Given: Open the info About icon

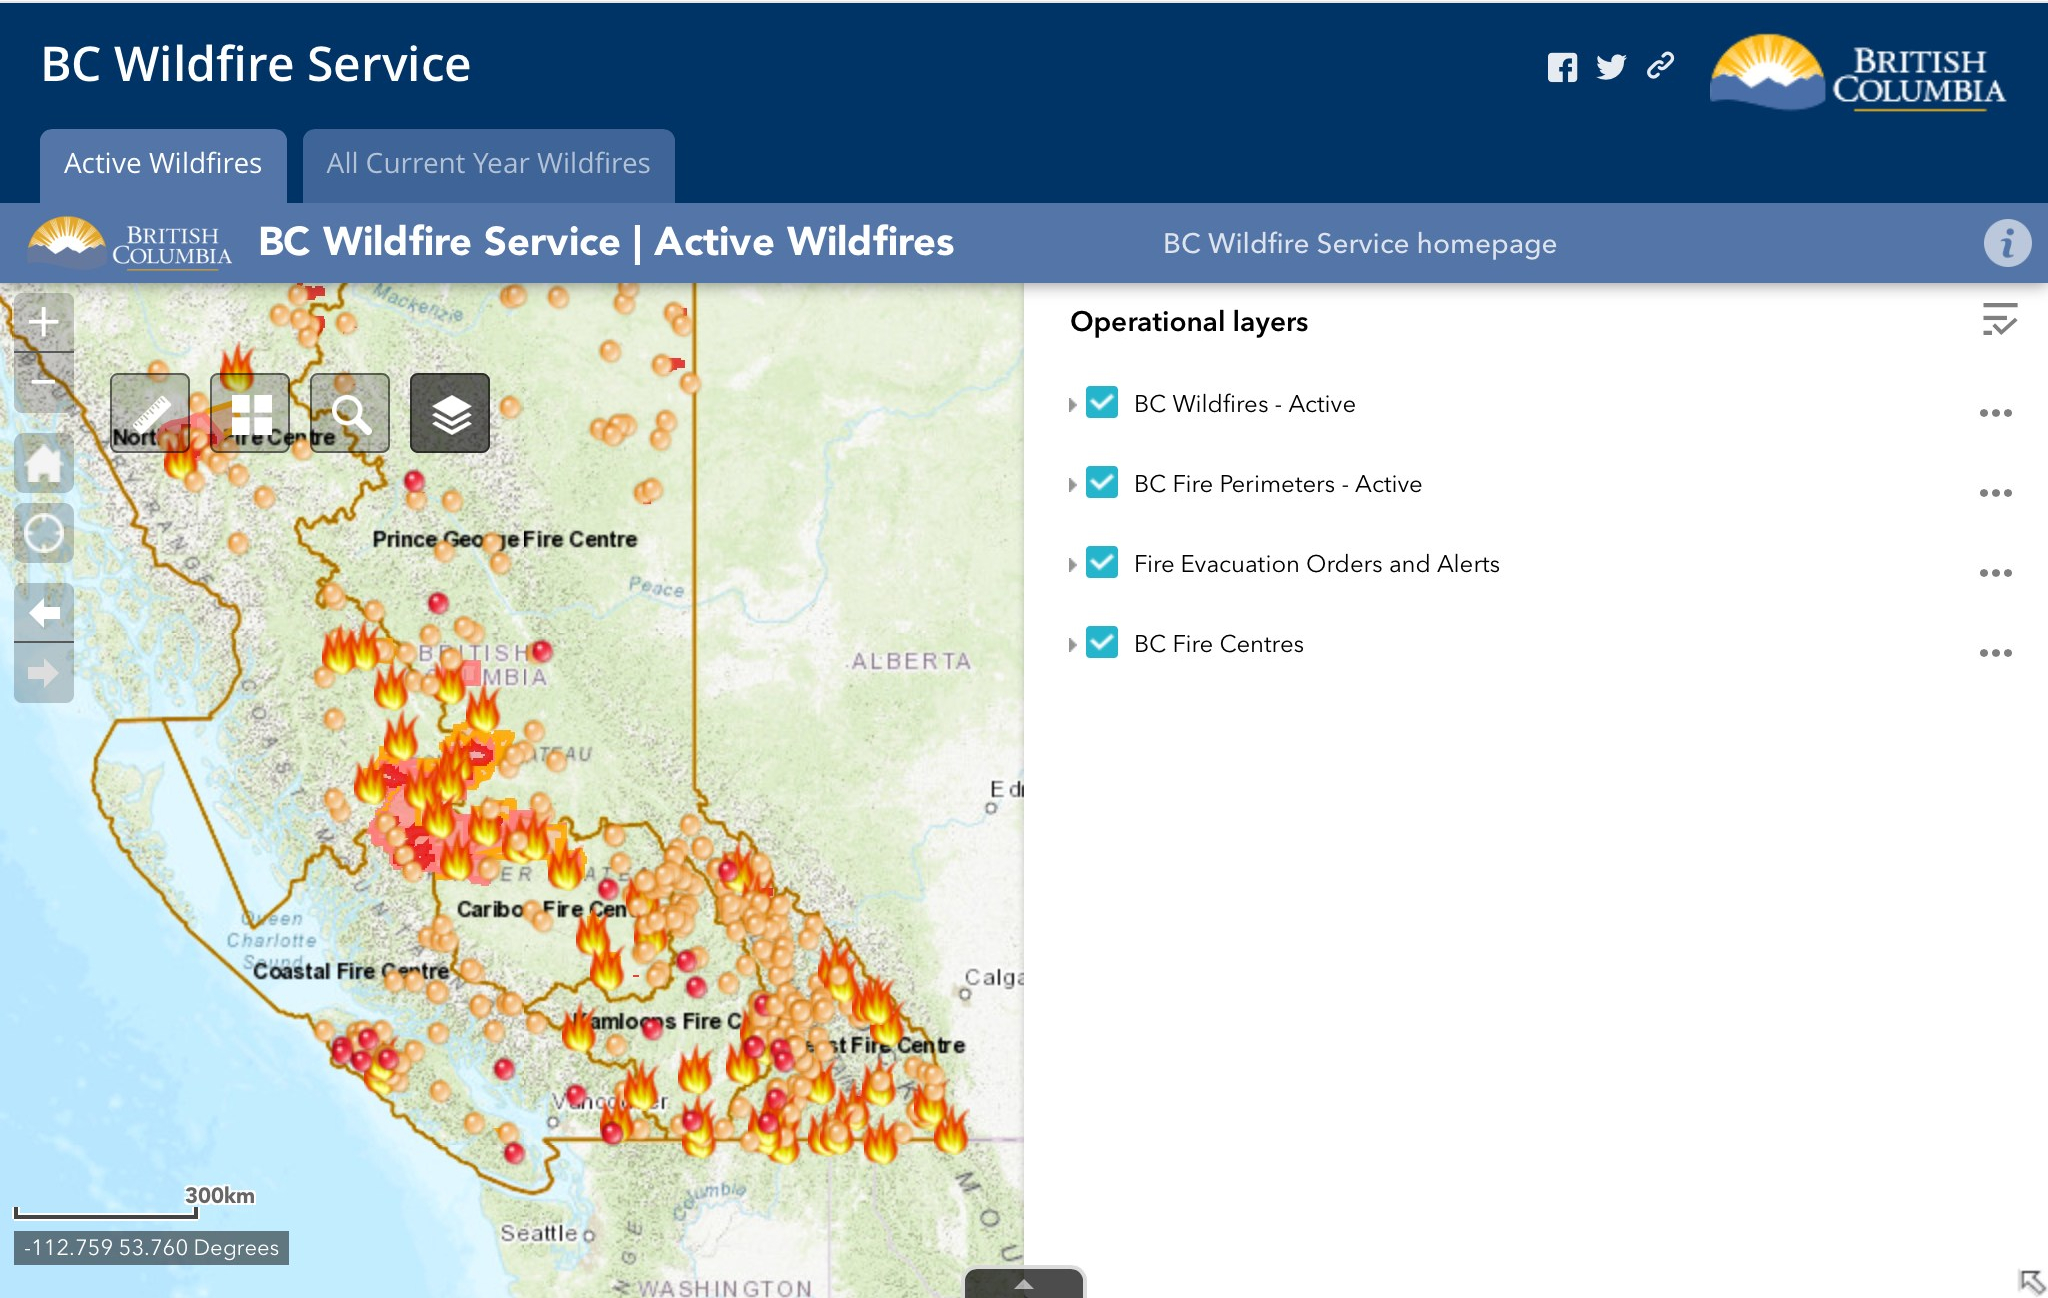Looking at the screenshot, I should pyautogui.click(x=2006, y=243).
